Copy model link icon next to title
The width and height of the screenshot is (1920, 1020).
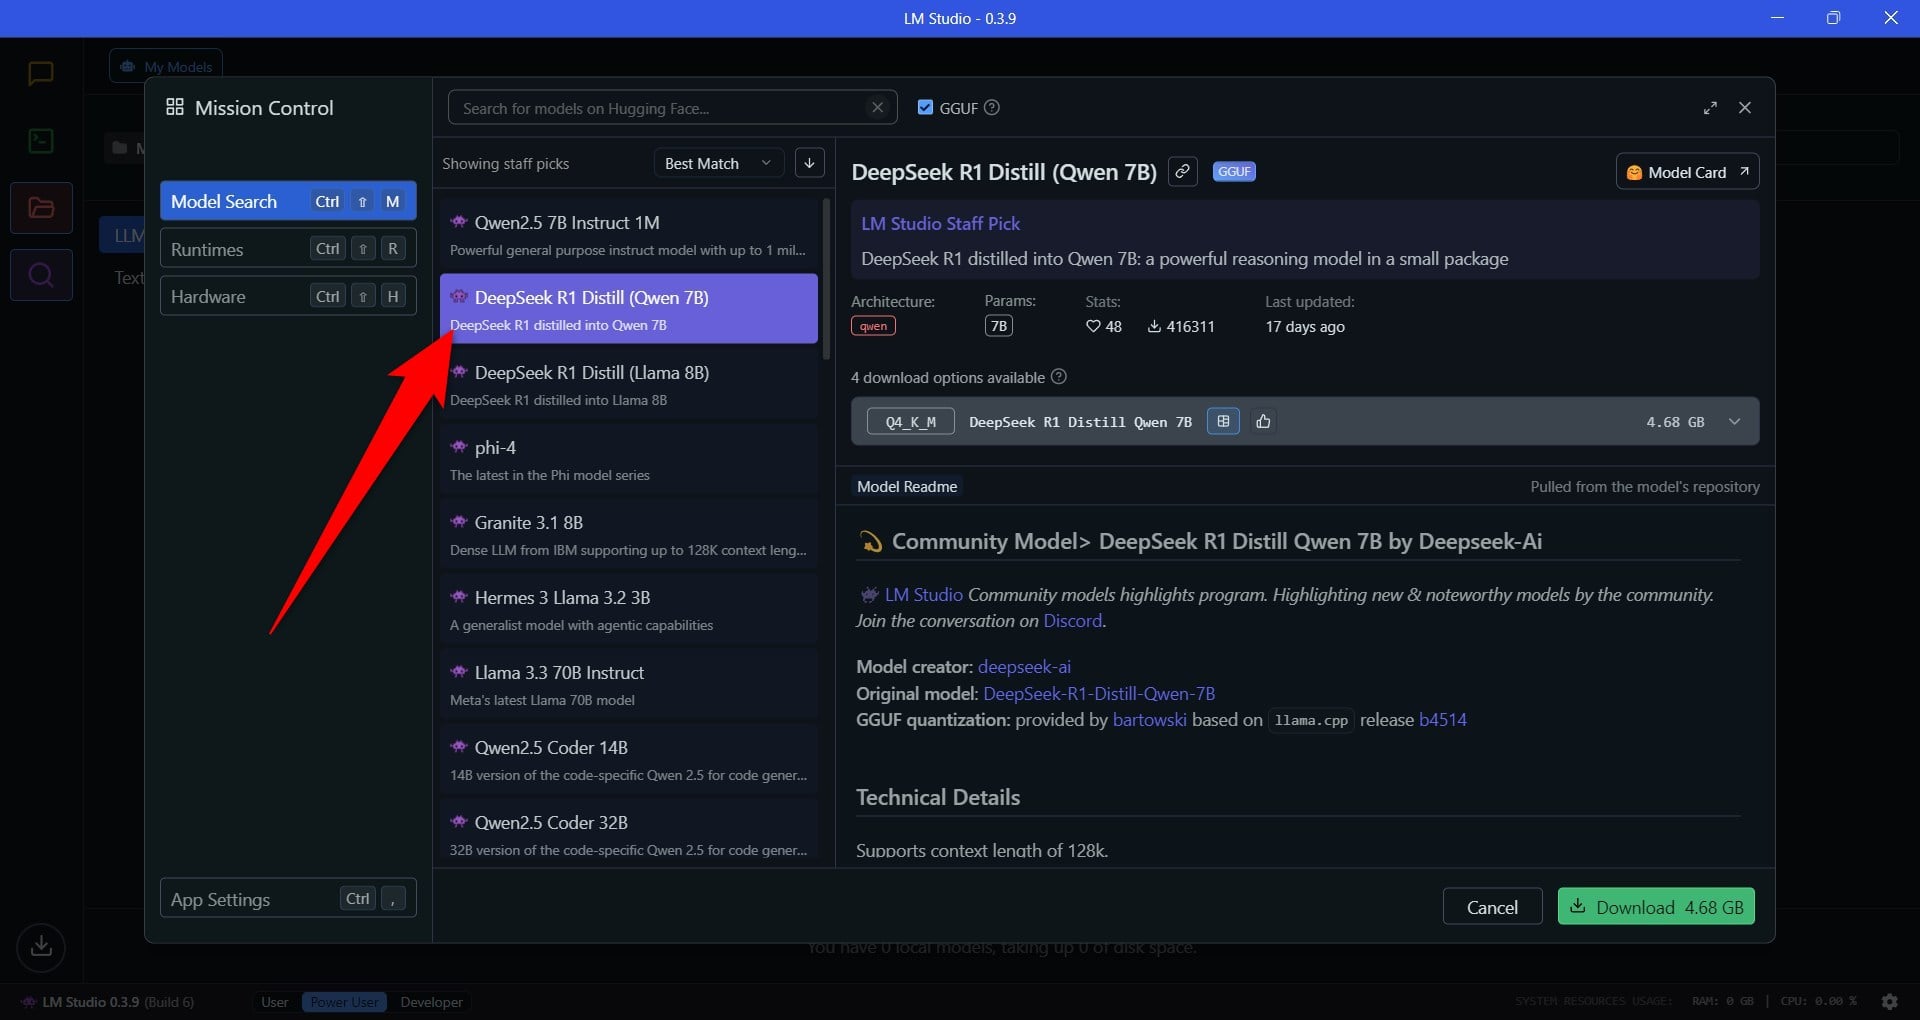tap(1182, 171)
